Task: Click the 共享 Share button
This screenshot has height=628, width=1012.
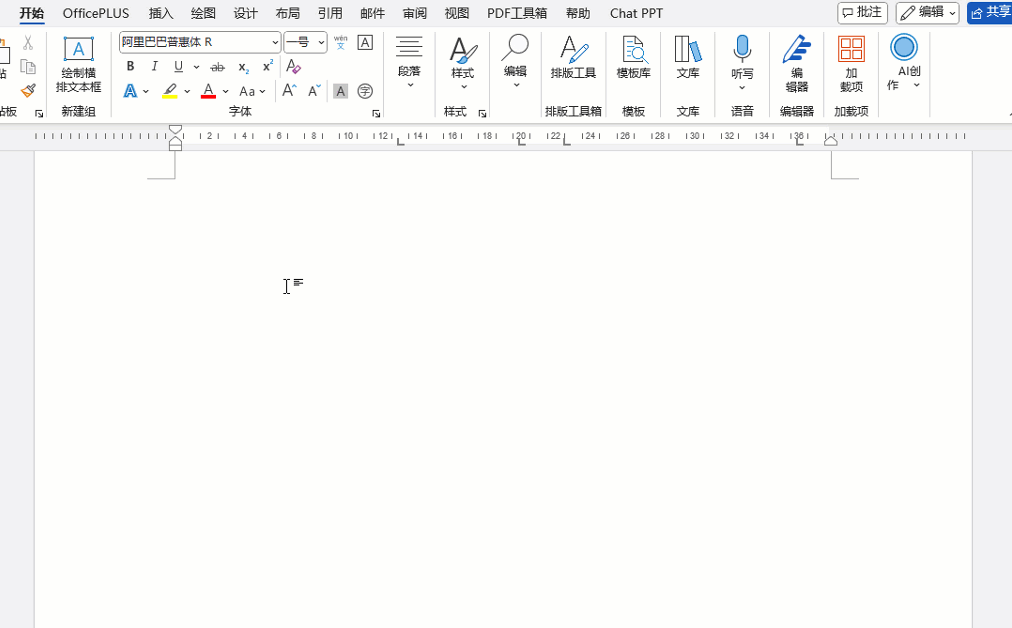Action: (989, 13)
